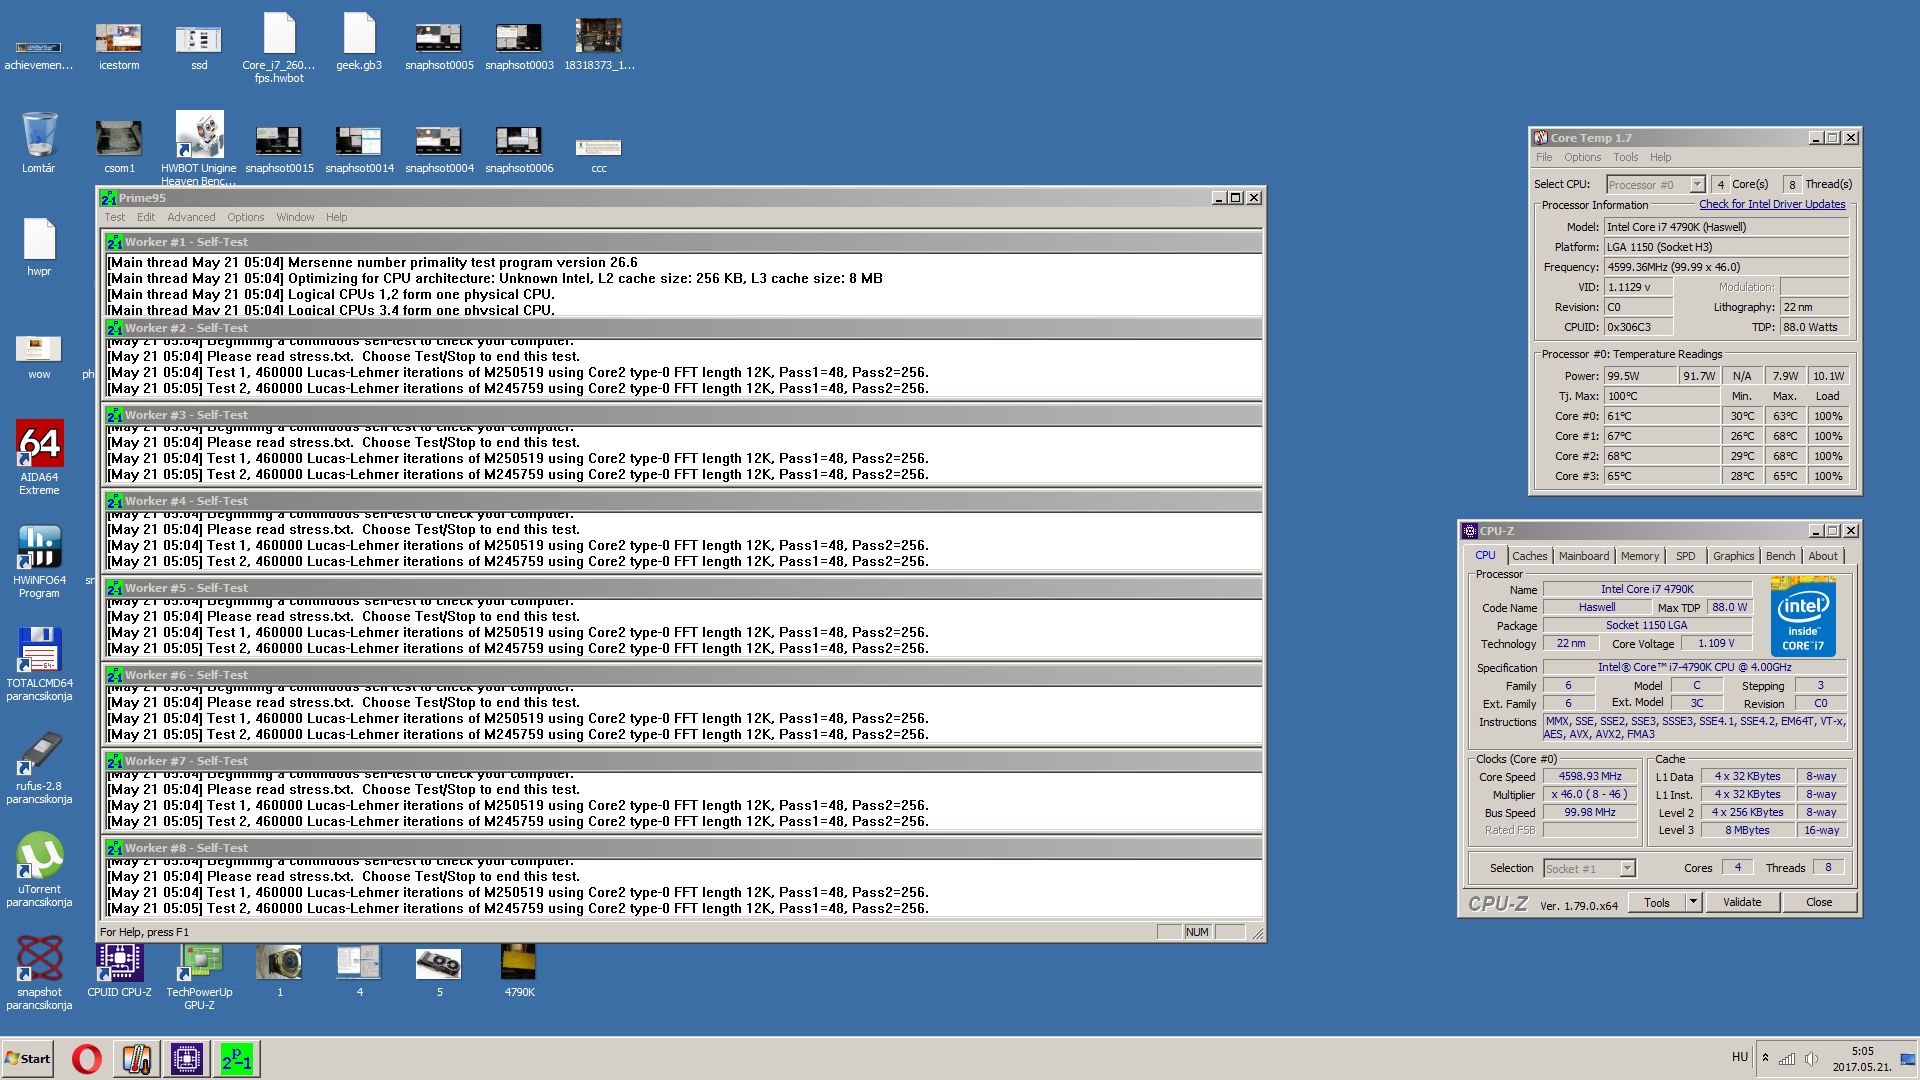This screenshot has width=1920, height=1080.
Task: Open Core Temp Tools menu
Action: pos(1625,157)
